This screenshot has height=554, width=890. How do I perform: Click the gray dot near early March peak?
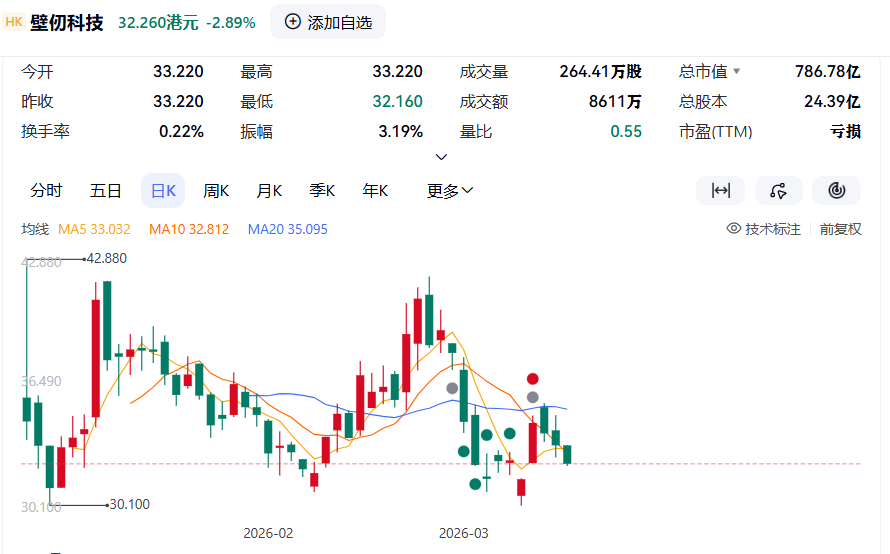coord(452,388)
